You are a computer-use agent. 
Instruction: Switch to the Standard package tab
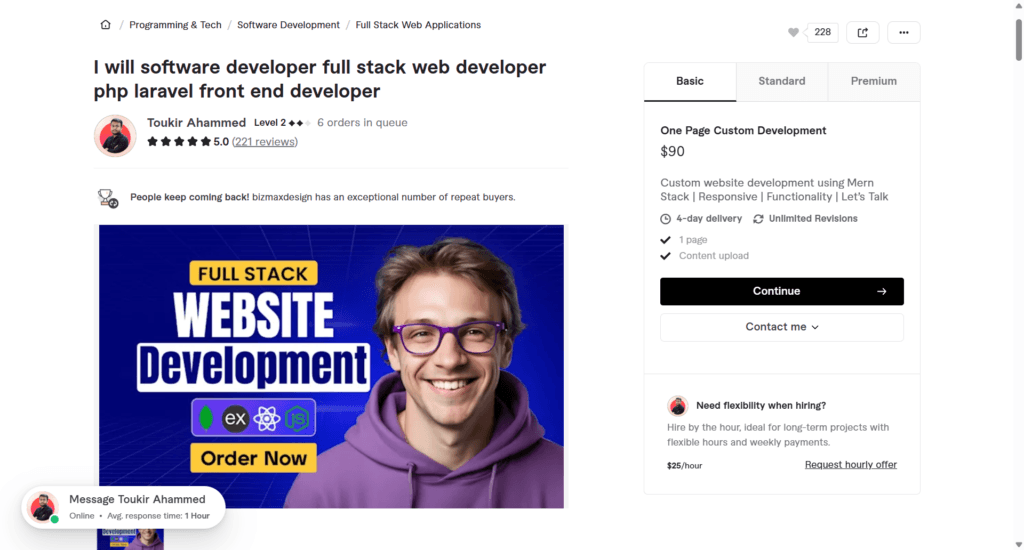[782, 82]
